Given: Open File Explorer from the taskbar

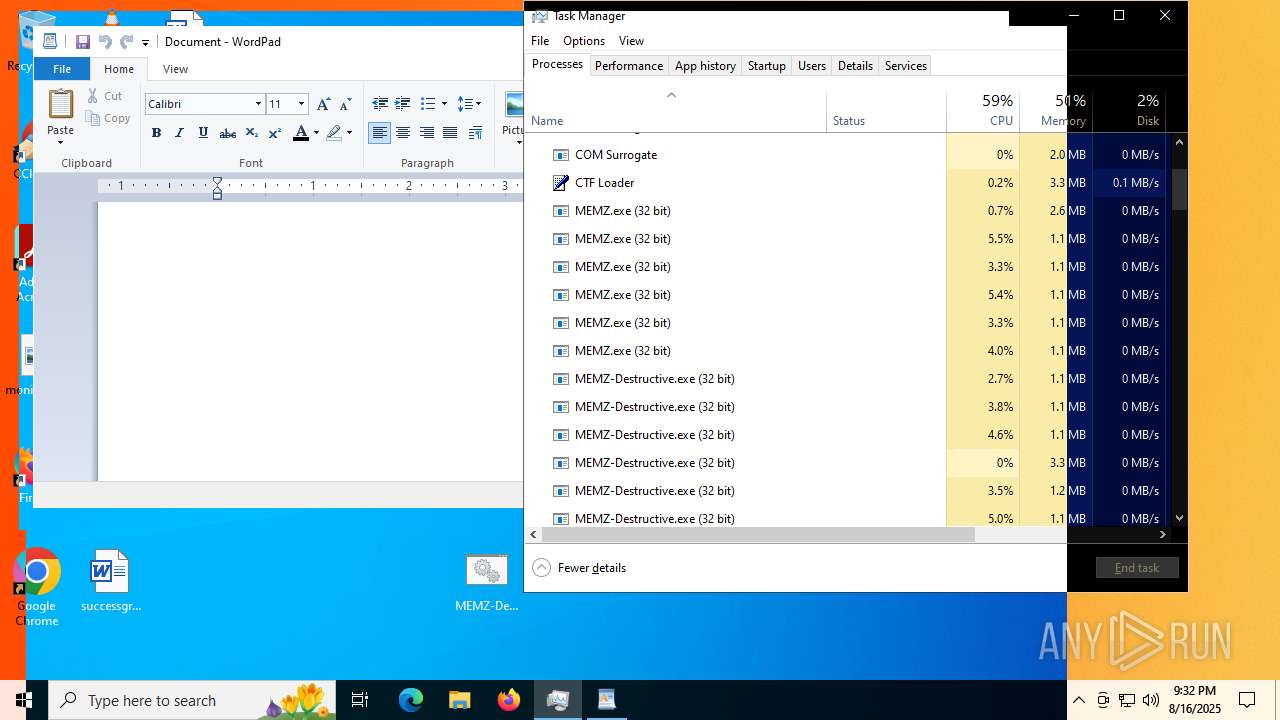Looking at the screenshot, I should pyautogui.click(x=460, y=700).
